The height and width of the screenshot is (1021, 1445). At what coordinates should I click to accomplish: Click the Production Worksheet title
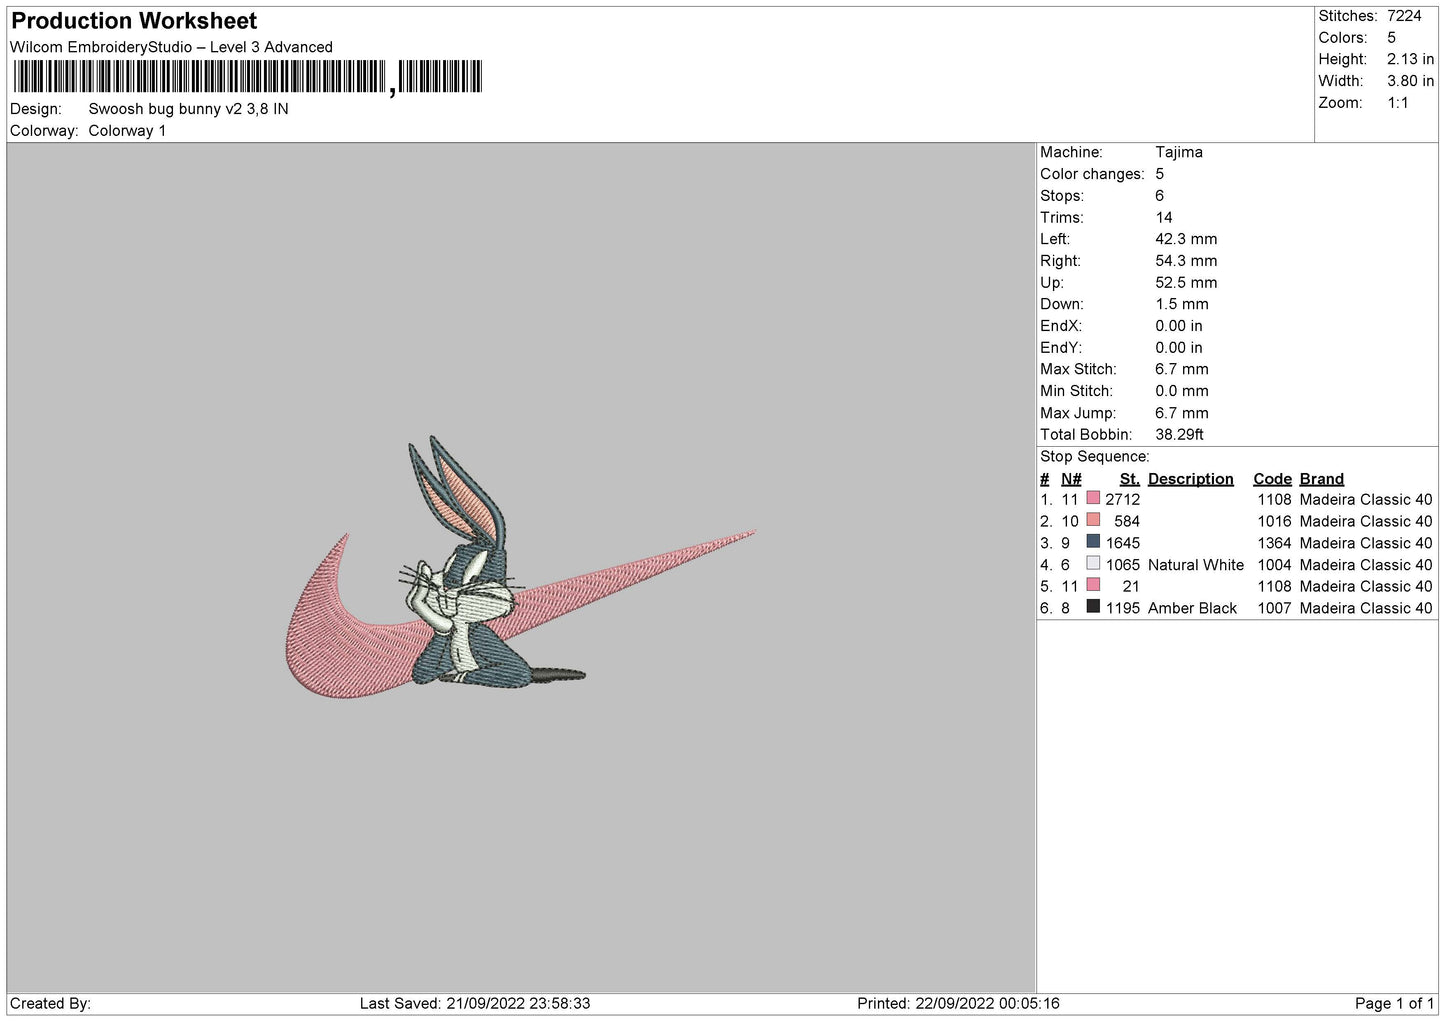134,21
